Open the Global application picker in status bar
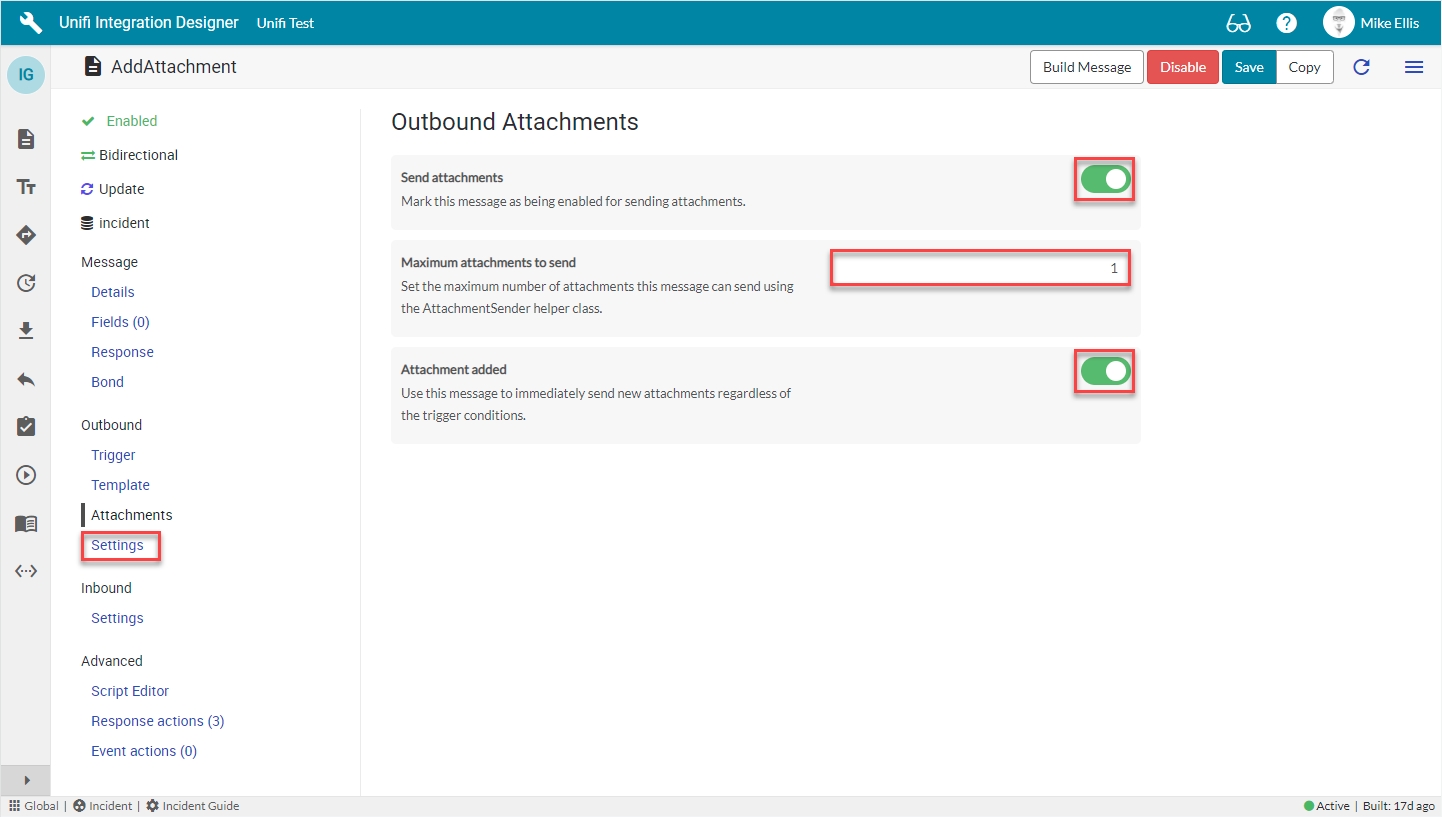This screenshot has width=1442, height=817. pyautogui.click(x=34, y=806)
